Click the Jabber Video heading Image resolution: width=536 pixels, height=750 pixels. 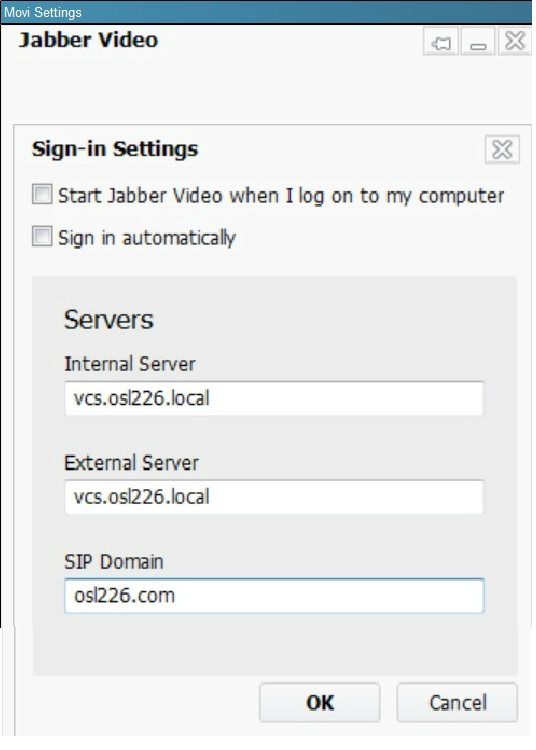pyautogui.click(x=88, y=40)
